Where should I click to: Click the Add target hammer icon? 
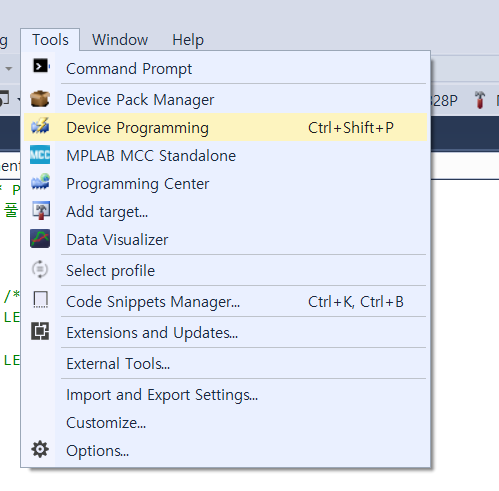(40, 210)
